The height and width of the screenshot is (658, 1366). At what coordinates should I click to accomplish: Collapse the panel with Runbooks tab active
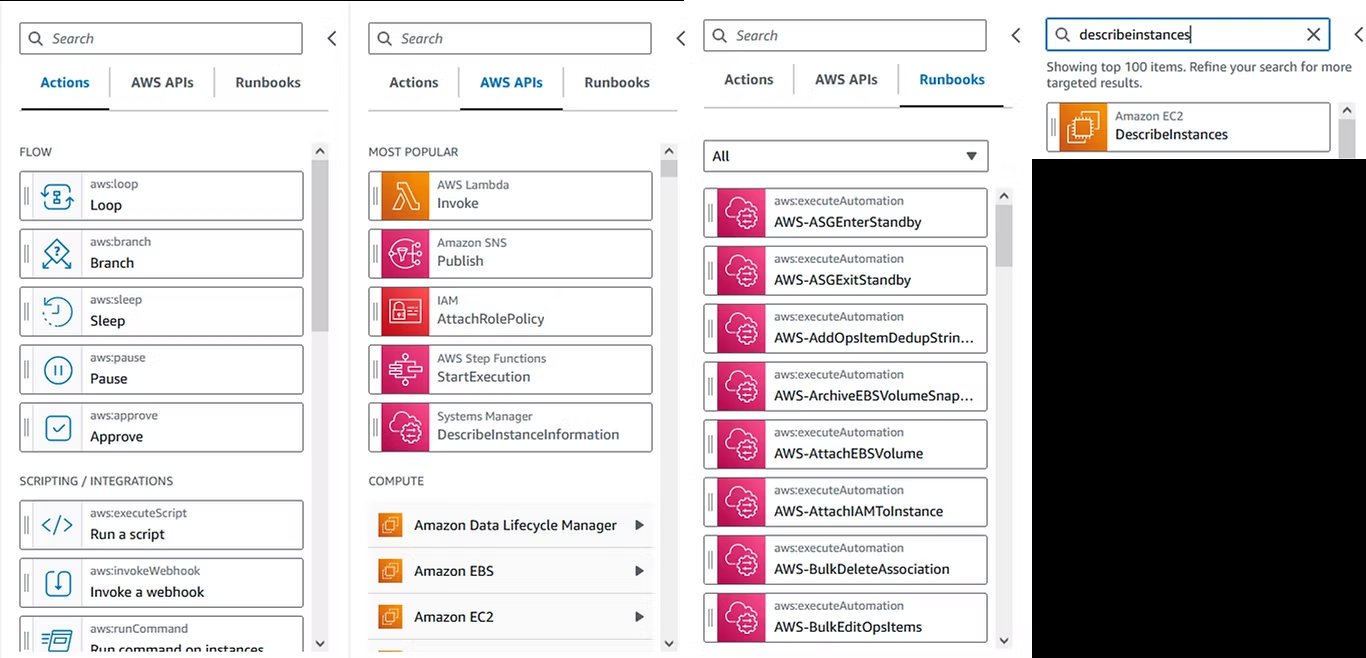click(x=1016, y=35)
